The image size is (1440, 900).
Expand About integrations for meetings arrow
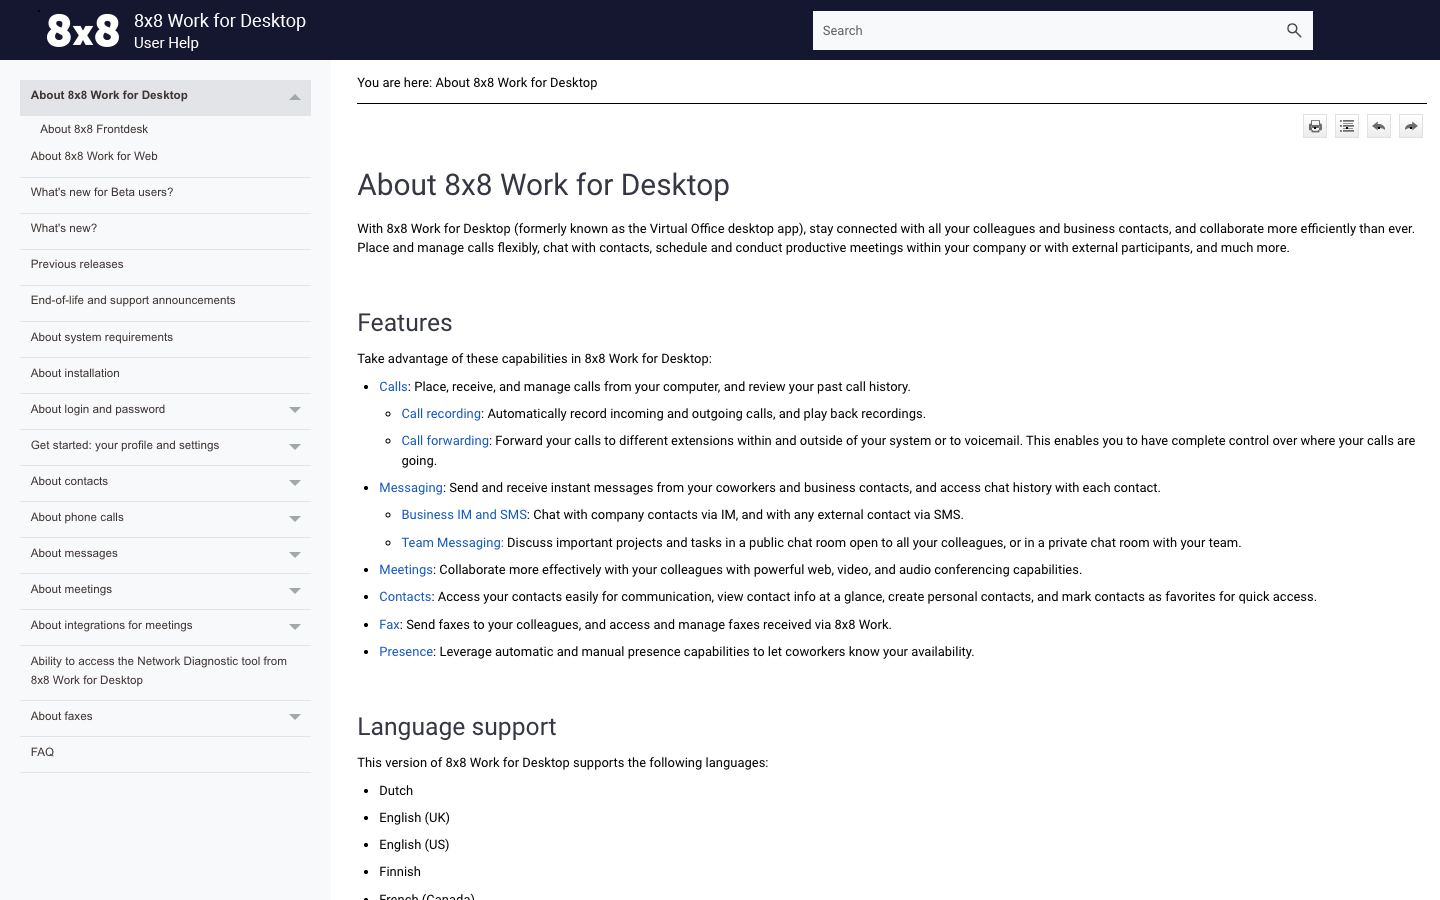click(x=295, y=626)
